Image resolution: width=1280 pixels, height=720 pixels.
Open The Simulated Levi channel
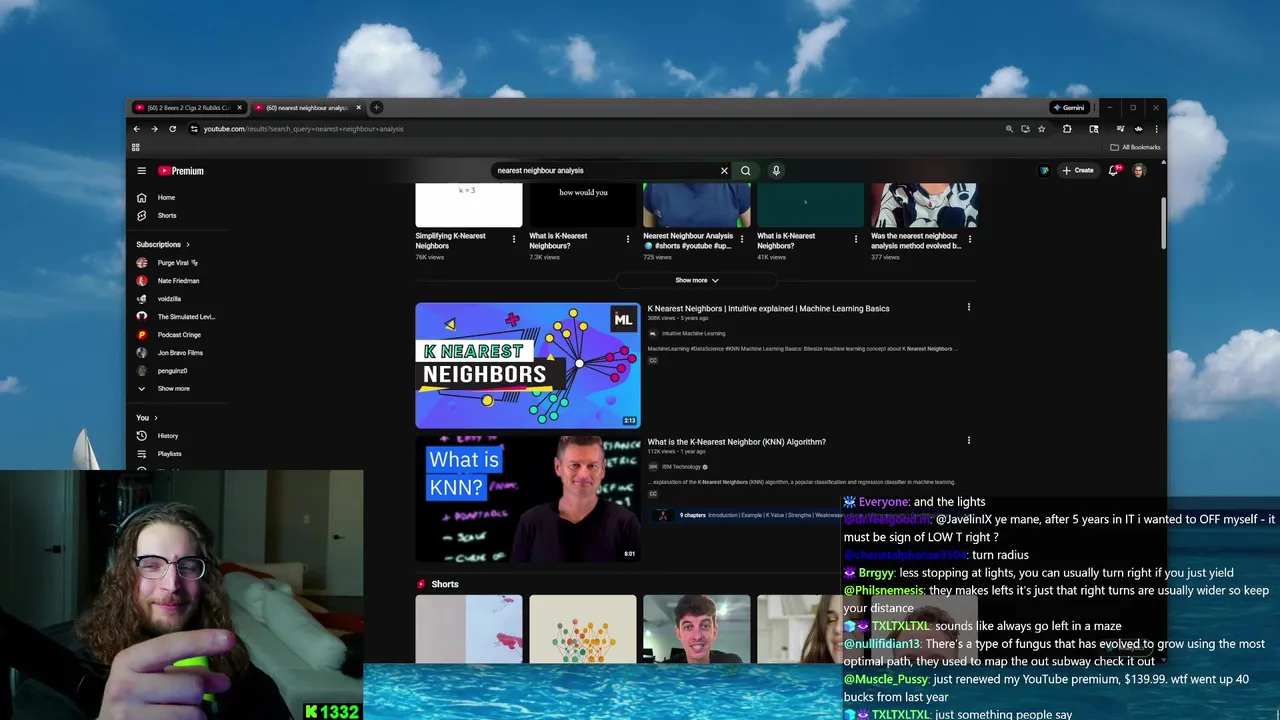(186, 317)
